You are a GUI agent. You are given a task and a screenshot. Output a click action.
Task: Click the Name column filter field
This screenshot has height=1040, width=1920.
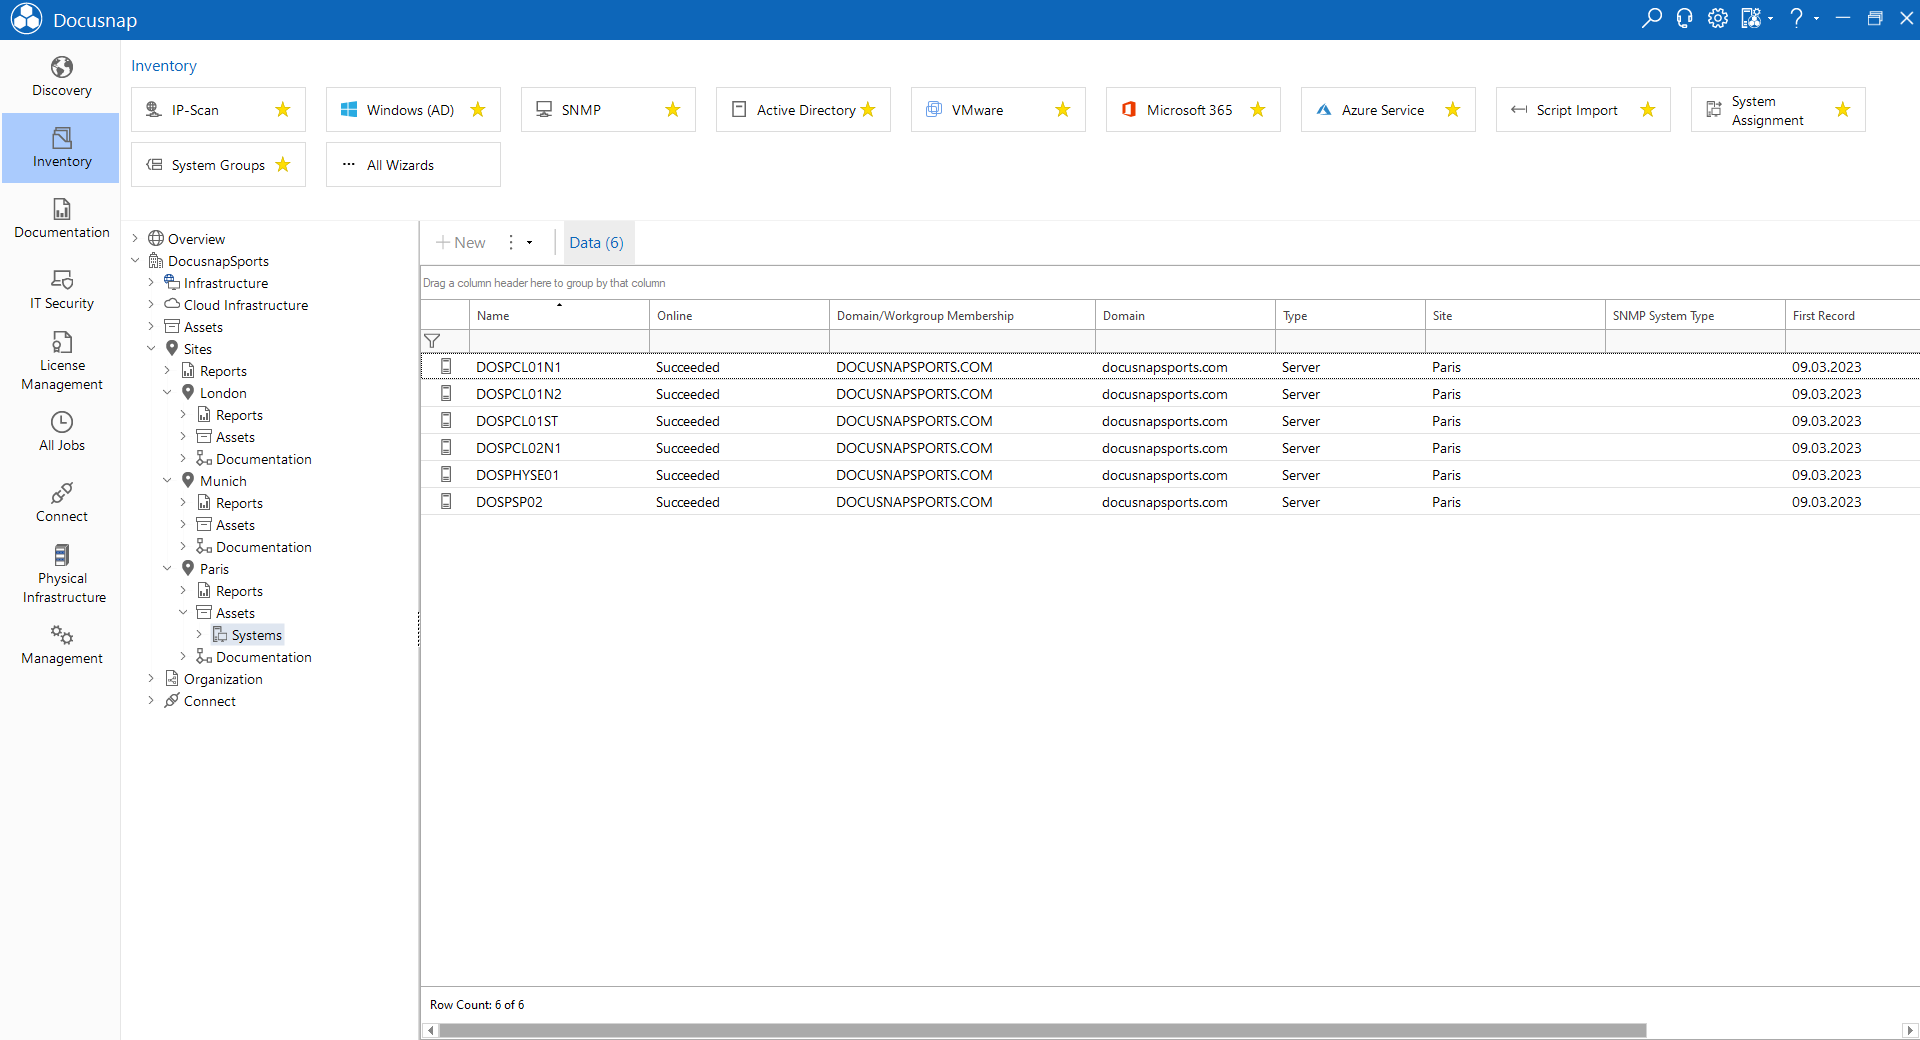(x=559, y=342)
